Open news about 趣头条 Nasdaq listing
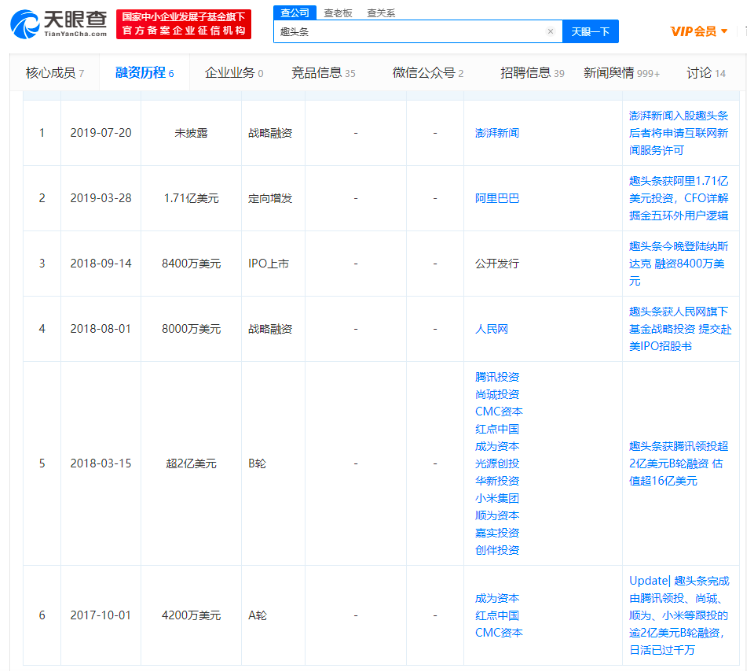This screenshot has width=747, height=671. [x=678, y=263]
